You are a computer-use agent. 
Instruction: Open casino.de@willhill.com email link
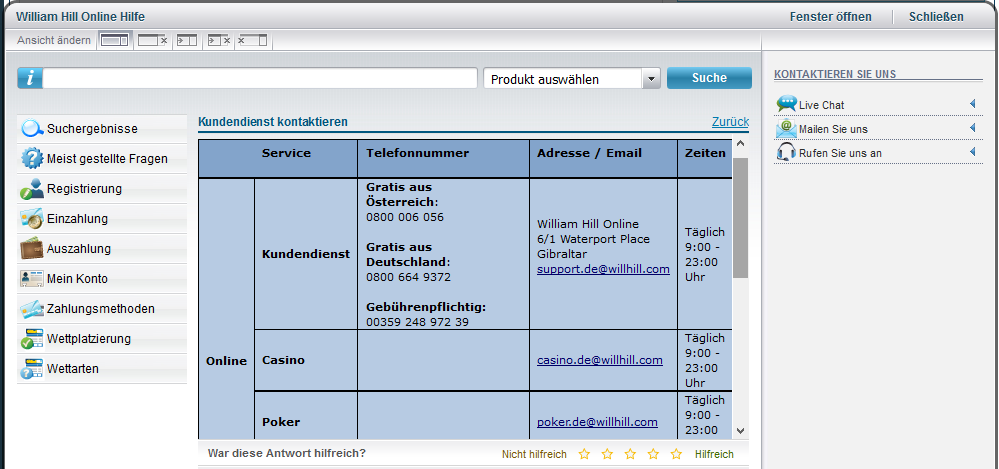click(x=600, y=360)
